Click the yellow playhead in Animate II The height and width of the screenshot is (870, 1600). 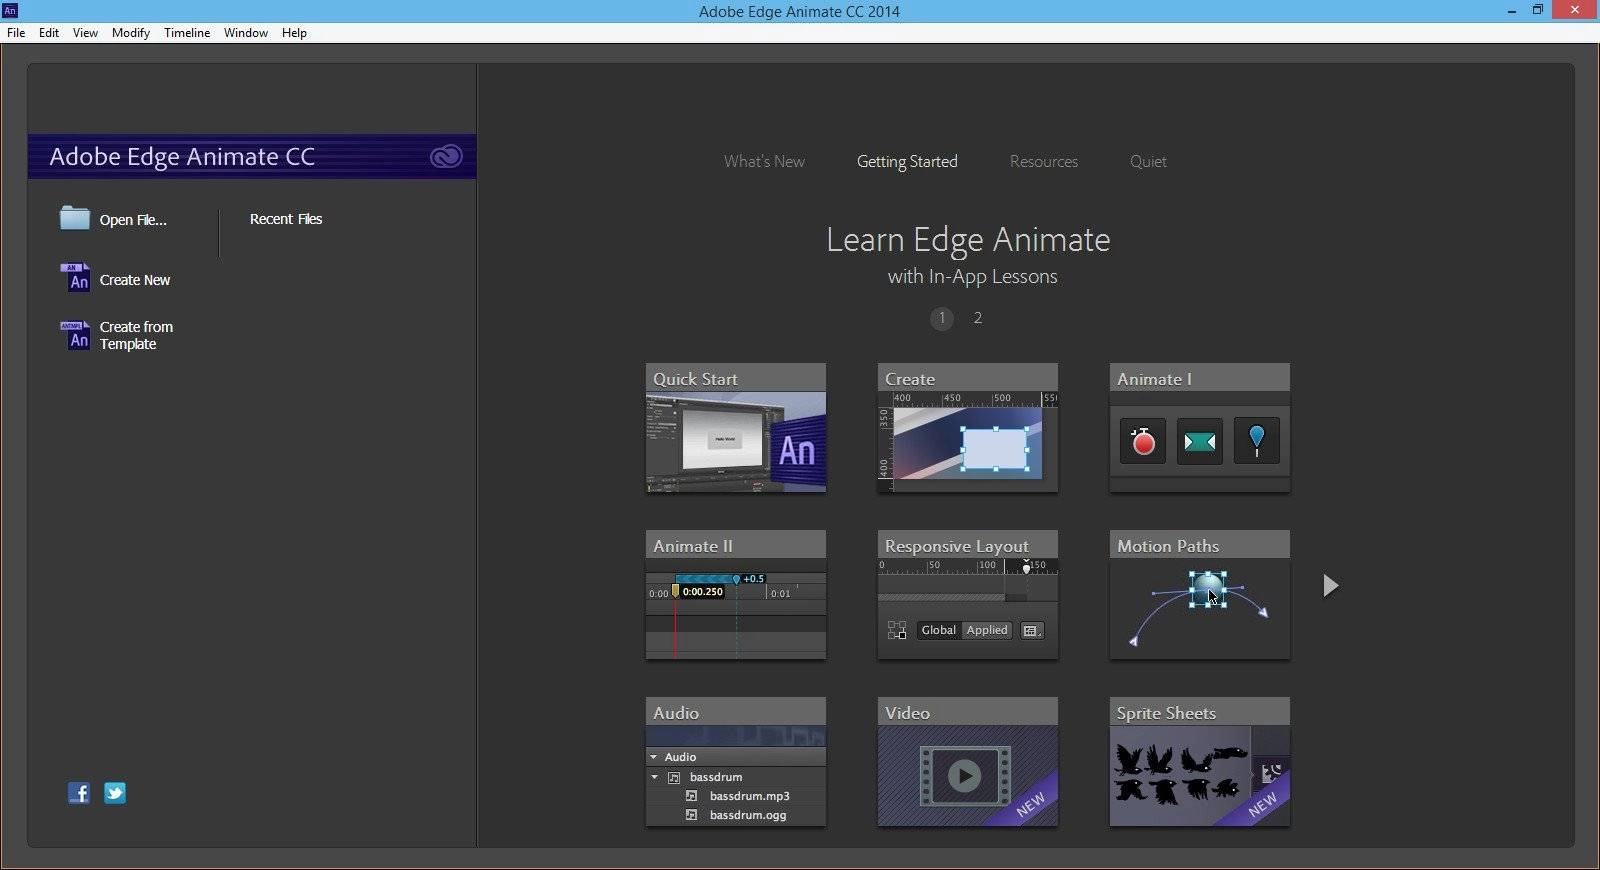pos(676,591)
